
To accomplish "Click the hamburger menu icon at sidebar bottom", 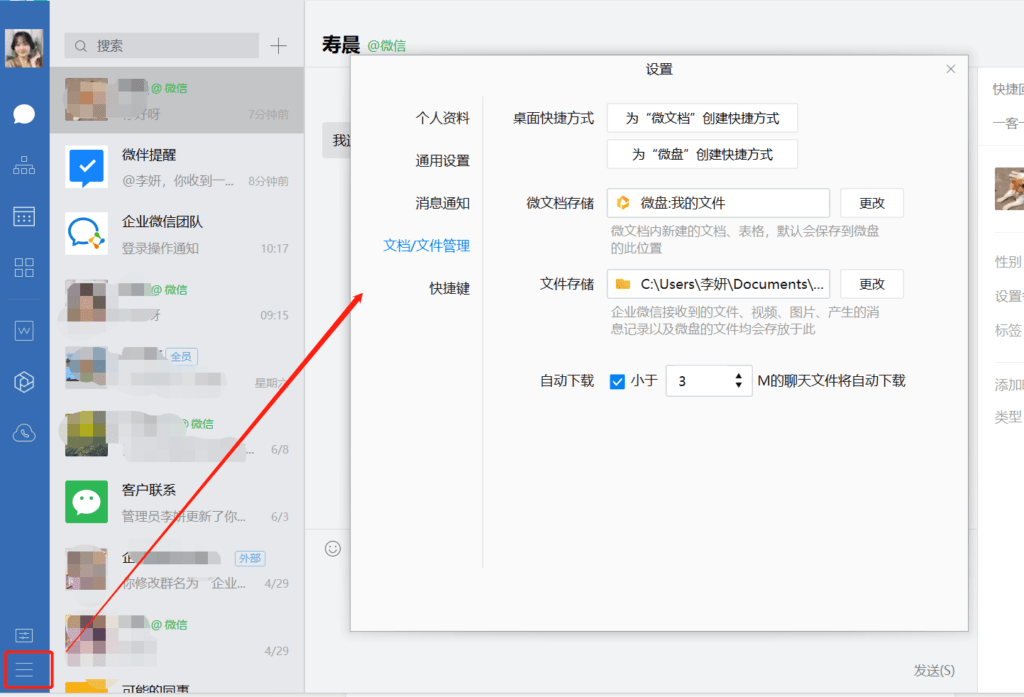I will click(x=24, y=670).
